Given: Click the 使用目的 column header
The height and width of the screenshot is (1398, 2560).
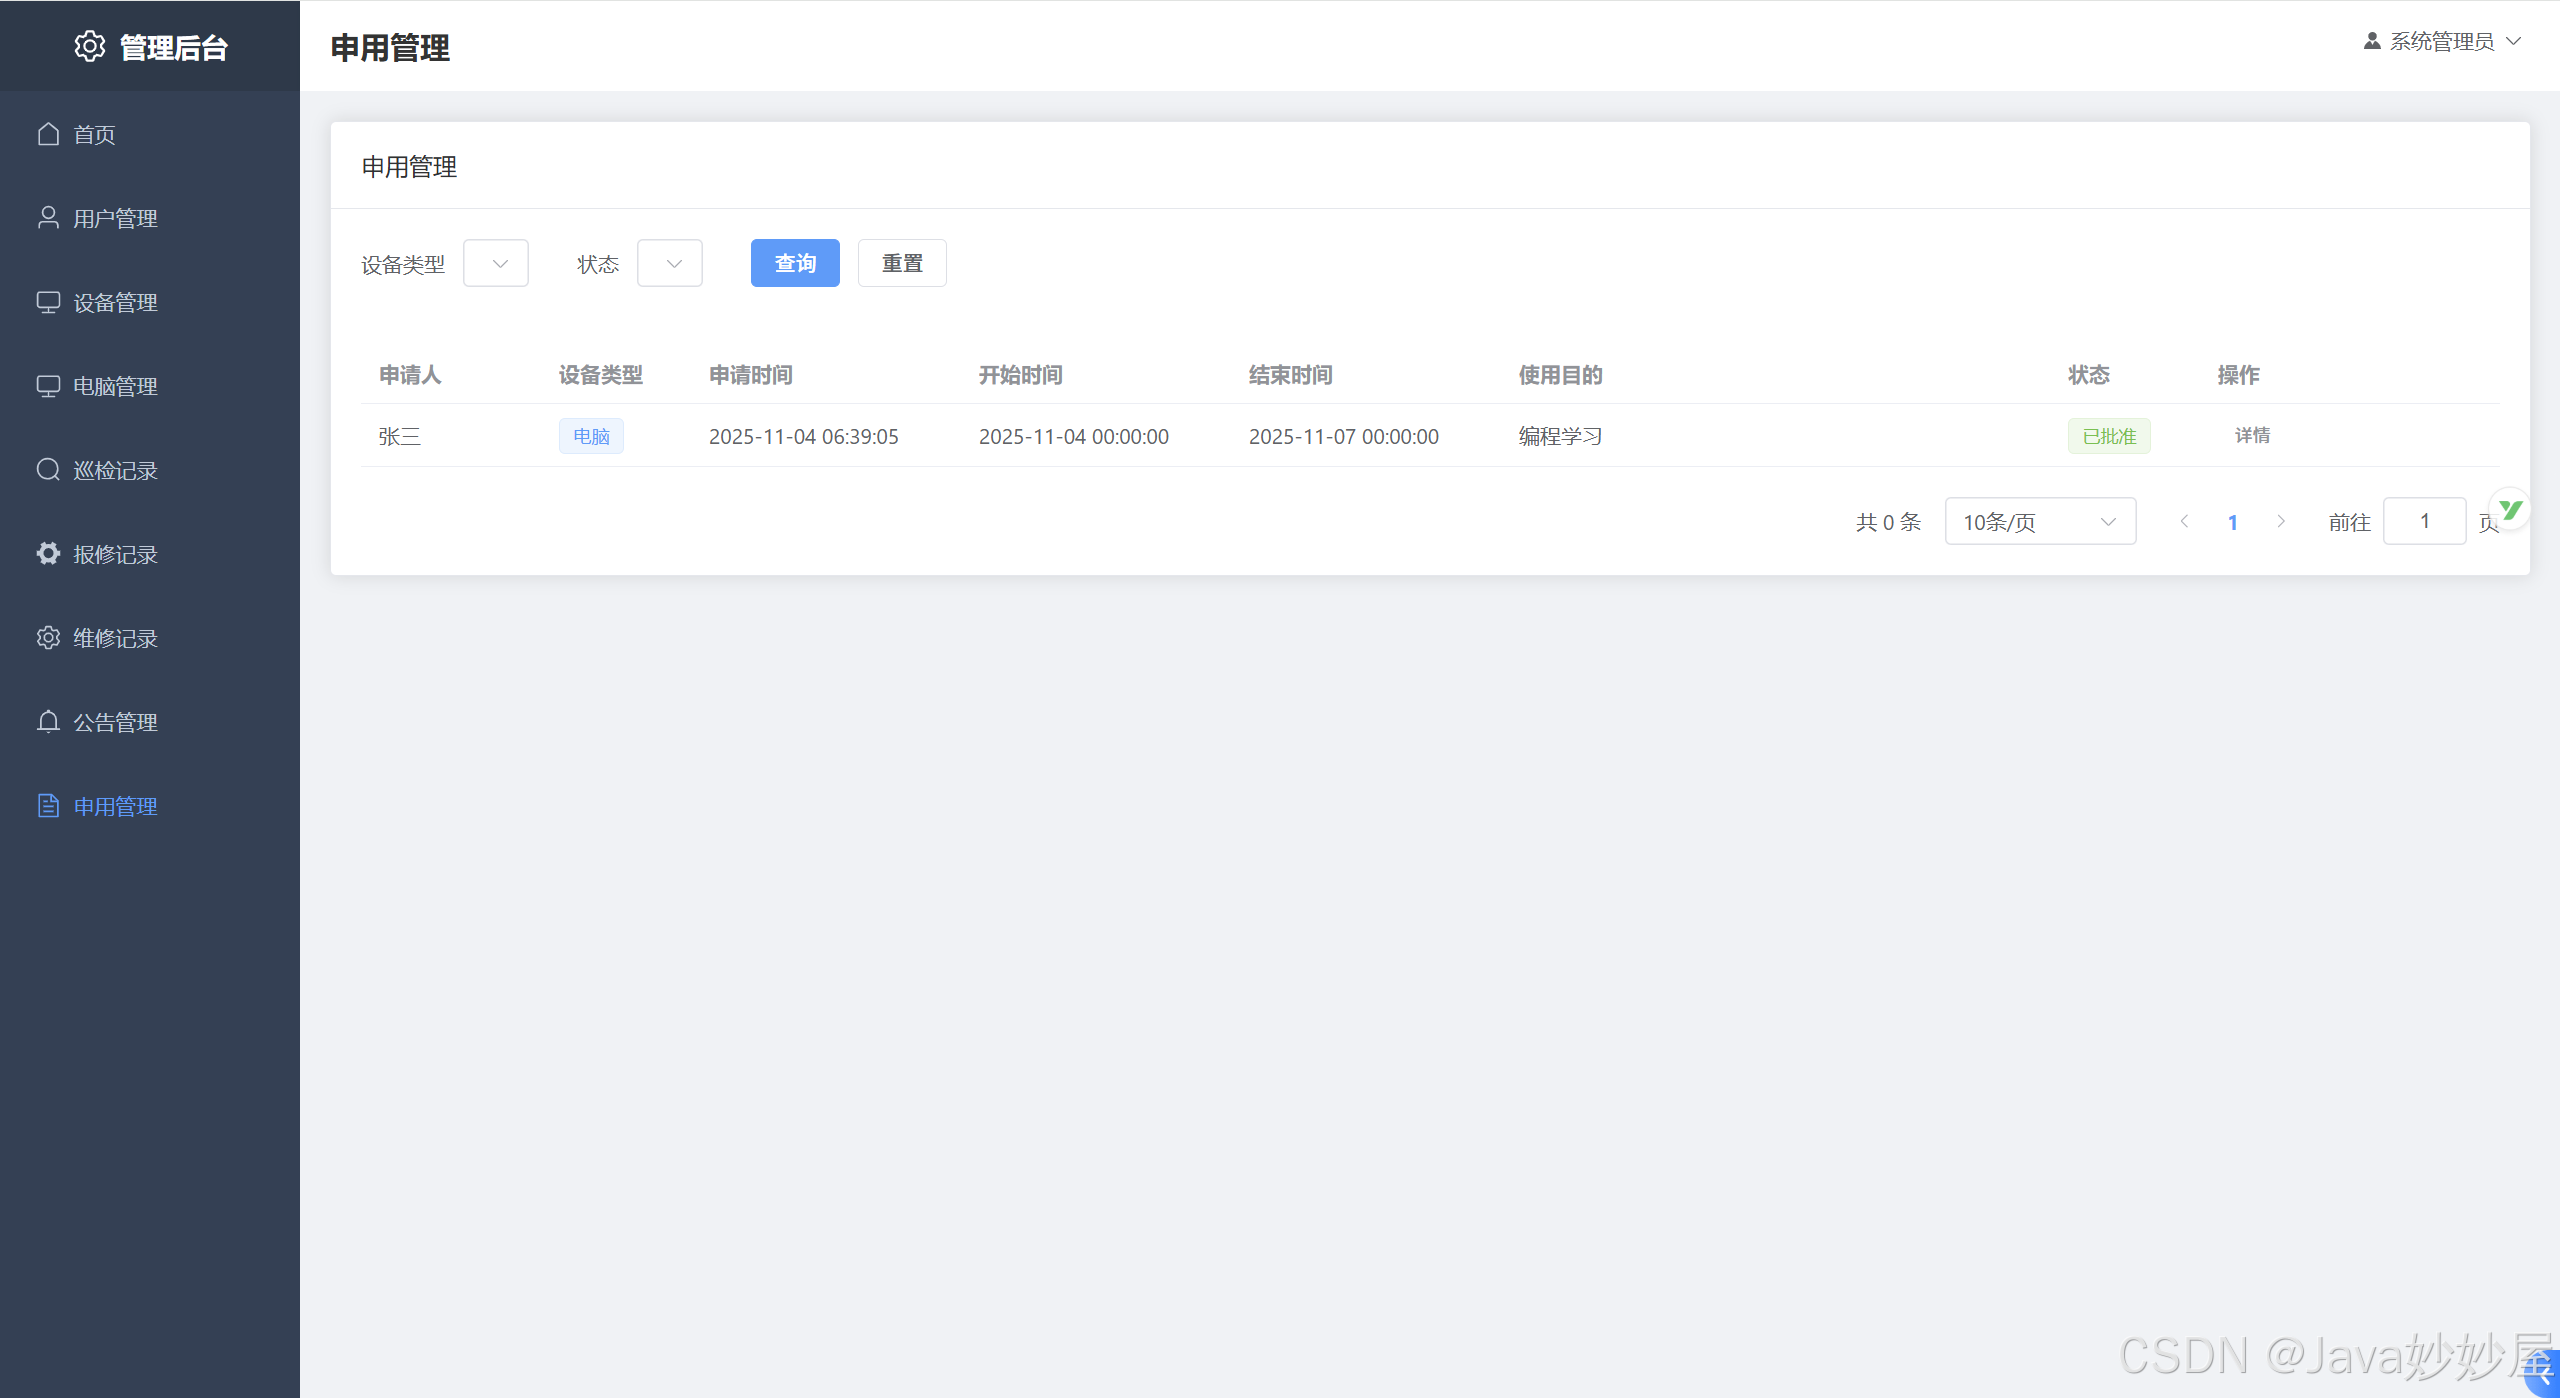Looking at the screenshot, I should click(1561, 375).
